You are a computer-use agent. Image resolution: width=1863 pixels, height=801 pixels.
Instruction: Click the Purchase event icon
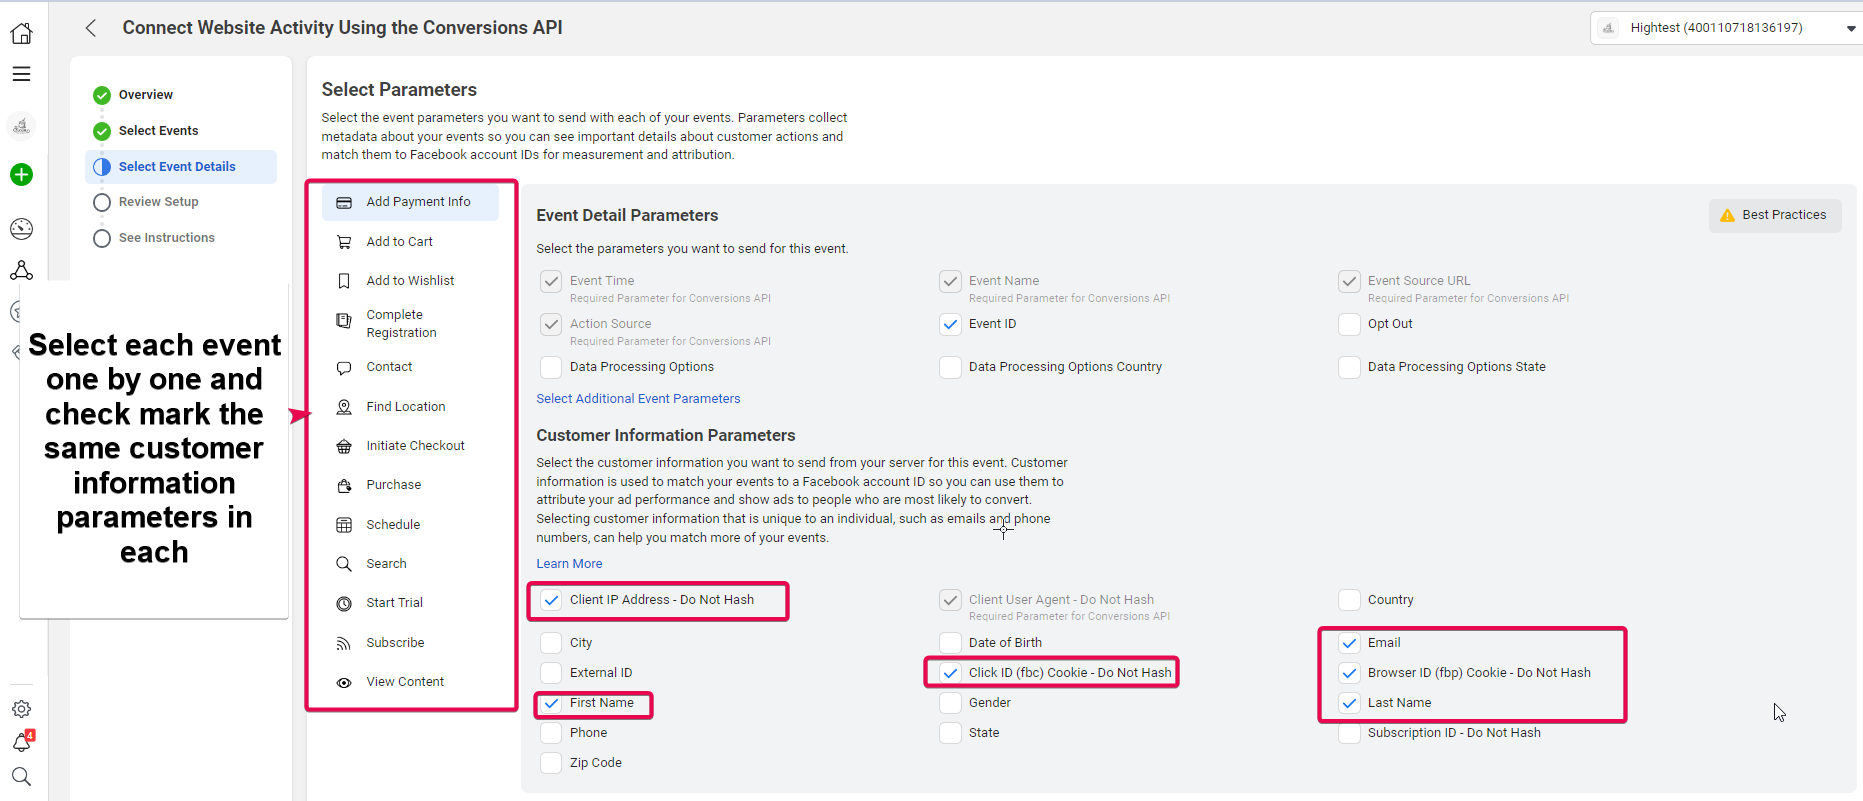(x=344, y=485)
